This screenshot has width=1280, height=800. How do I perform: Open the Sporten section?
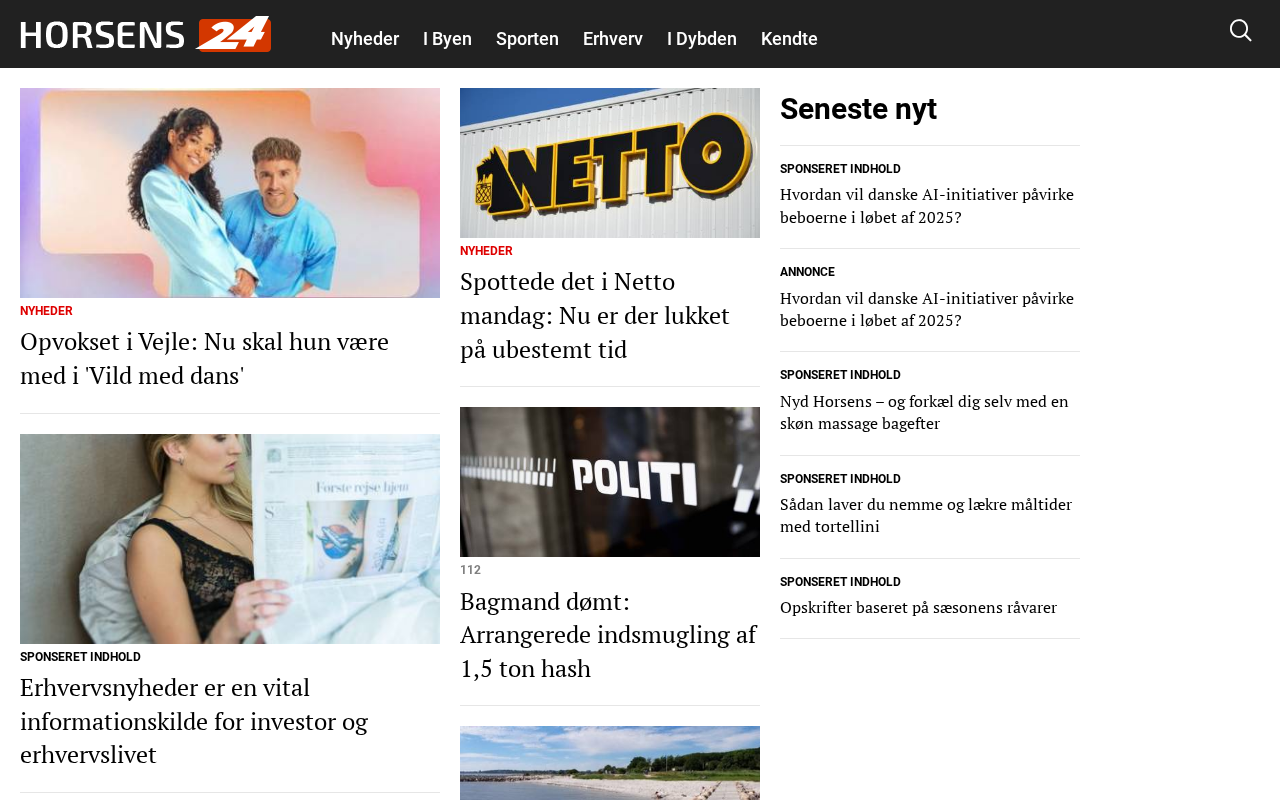(x=527, y=39)
